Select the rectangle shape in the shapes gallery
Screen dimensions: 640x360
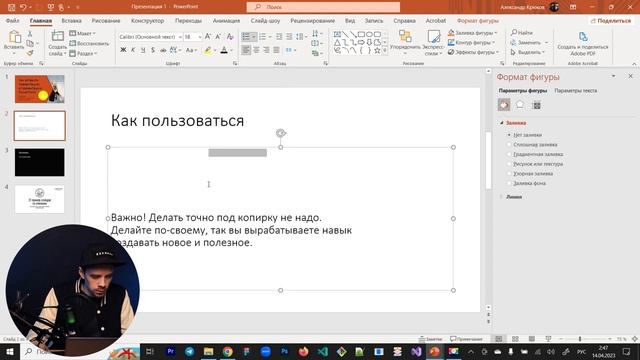[x=361, y=34]
